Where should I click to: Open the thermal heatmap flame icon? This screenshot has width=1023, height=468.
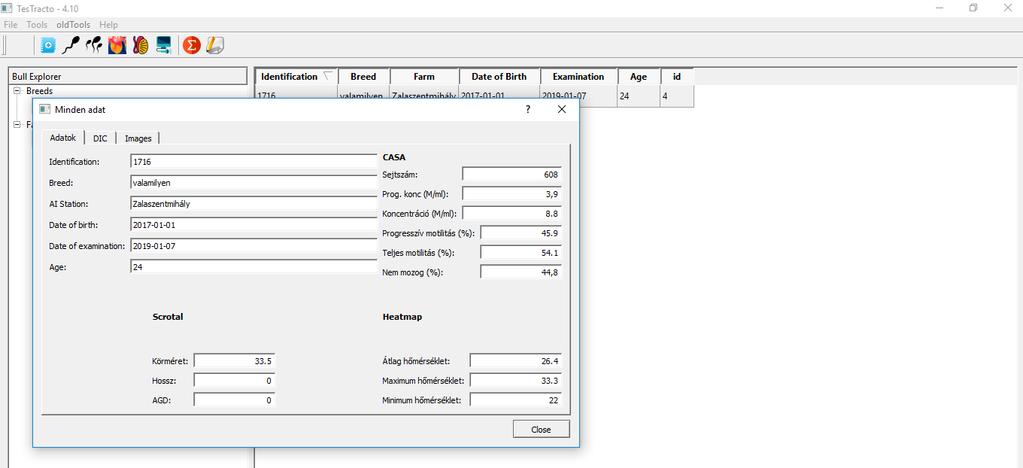(x=117, y=45)
